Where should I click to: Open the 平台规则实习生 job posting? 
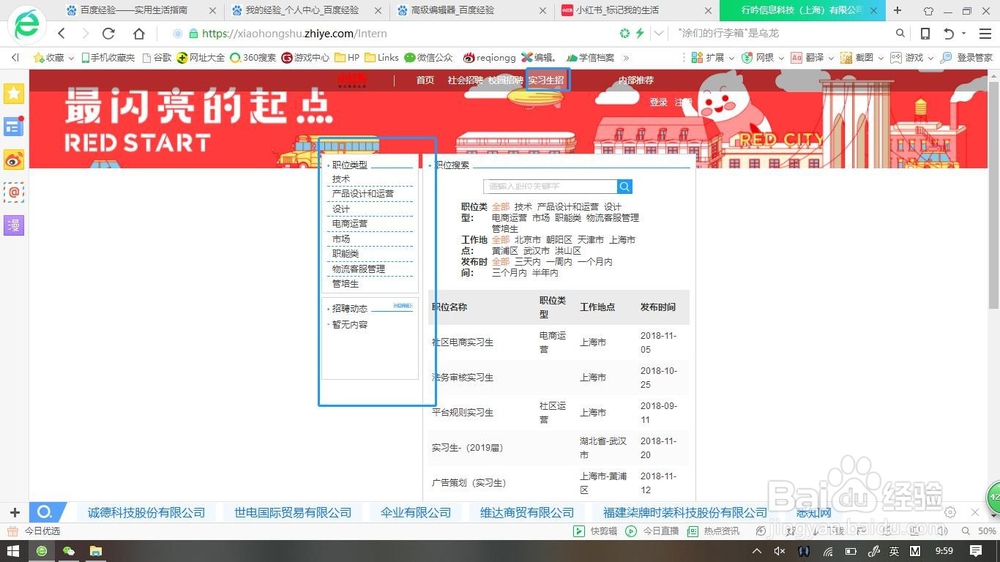pyautogui.click(x=462, y=412)
